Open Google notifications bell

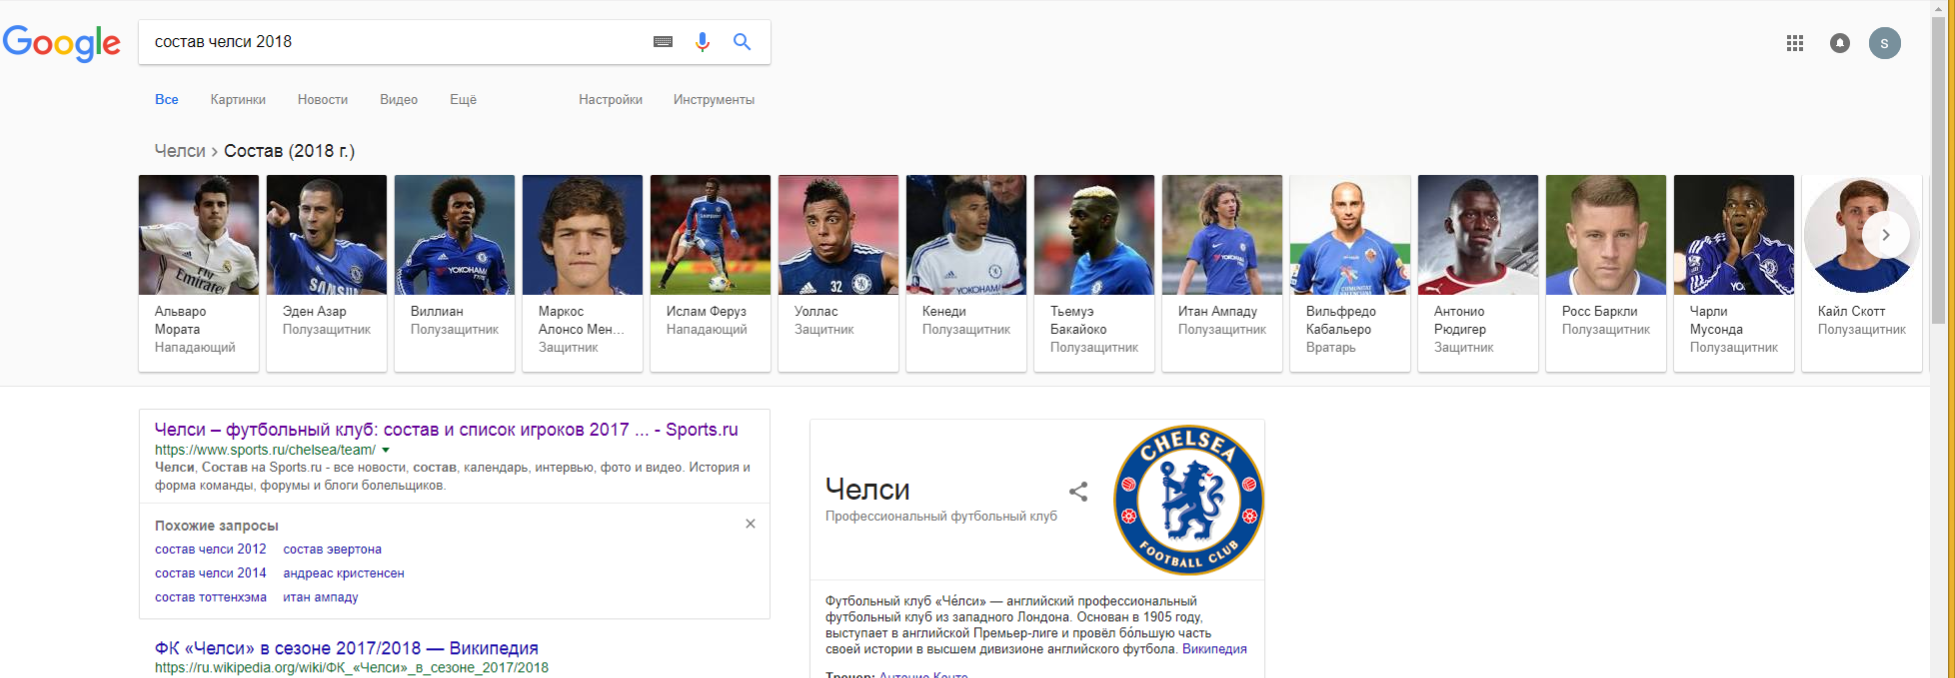[x=1840, y=43]
